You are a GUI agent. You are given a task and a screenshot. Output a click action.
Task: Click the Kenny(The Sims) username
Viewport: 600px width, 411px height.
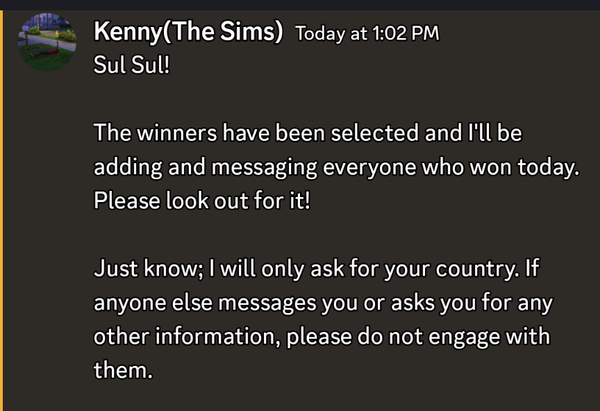(188, 31)
